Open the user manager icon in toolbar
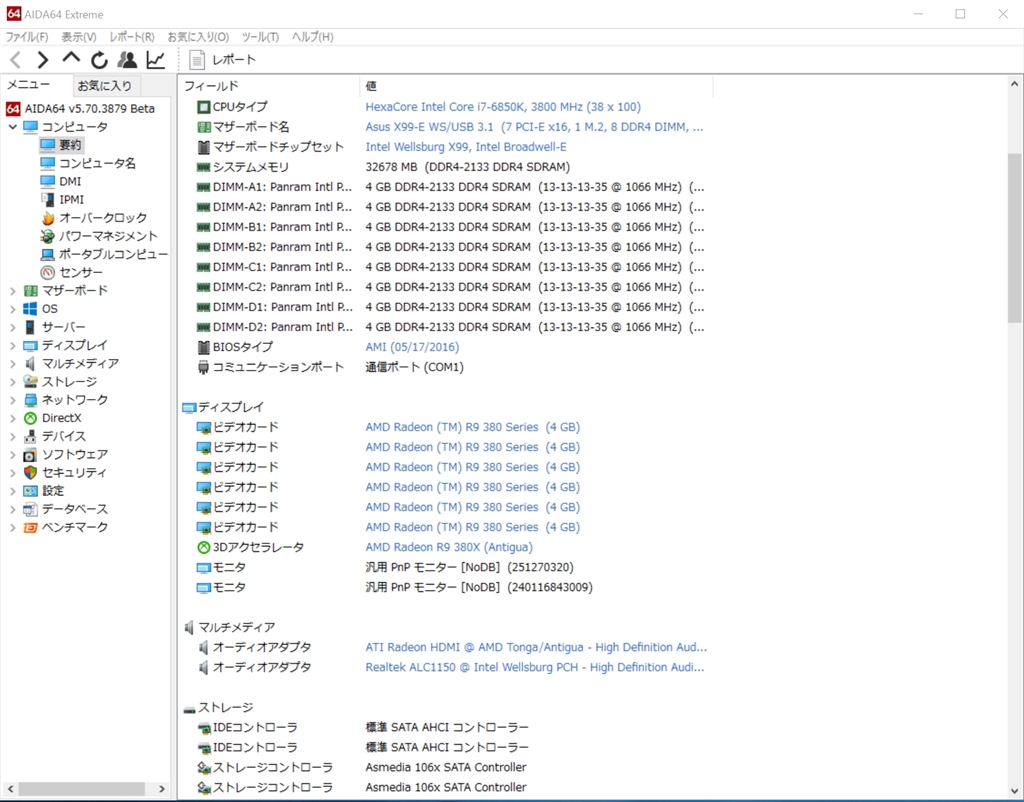 tap(127, 60)
